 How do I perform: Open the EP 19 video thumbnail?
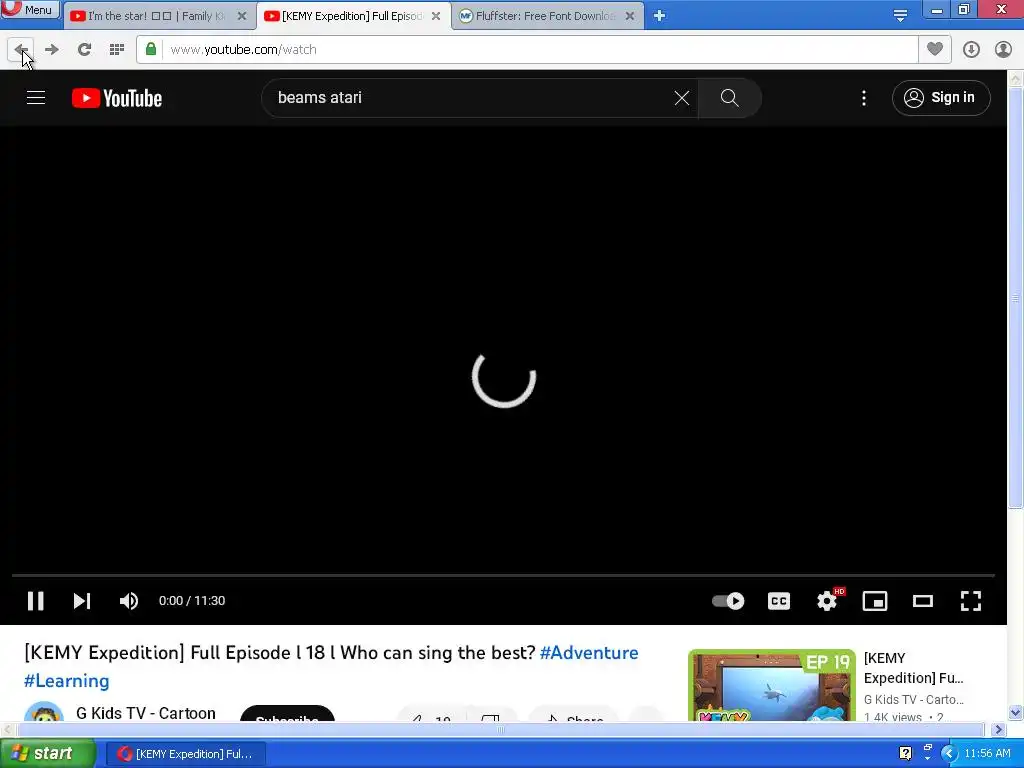[771, 685]
